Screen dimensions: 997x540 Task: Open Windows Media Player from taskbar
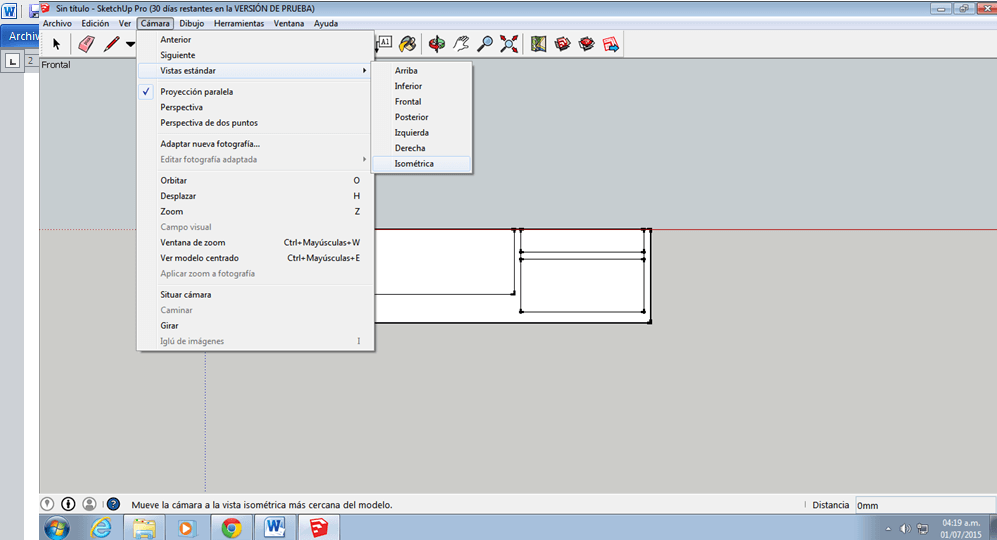coord(187,528)
